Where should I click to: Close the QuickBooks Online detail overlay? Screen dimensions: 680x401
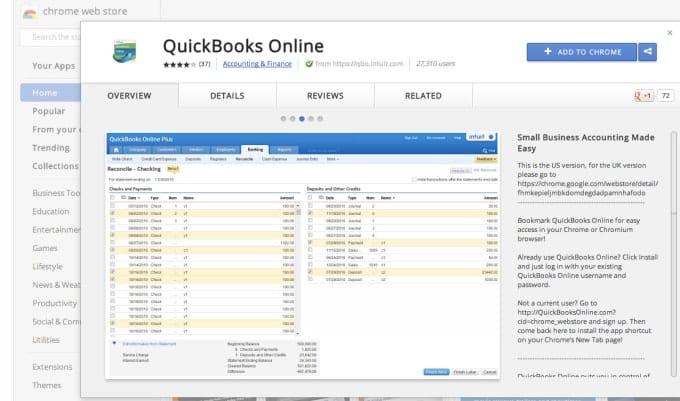pos(670,33)
